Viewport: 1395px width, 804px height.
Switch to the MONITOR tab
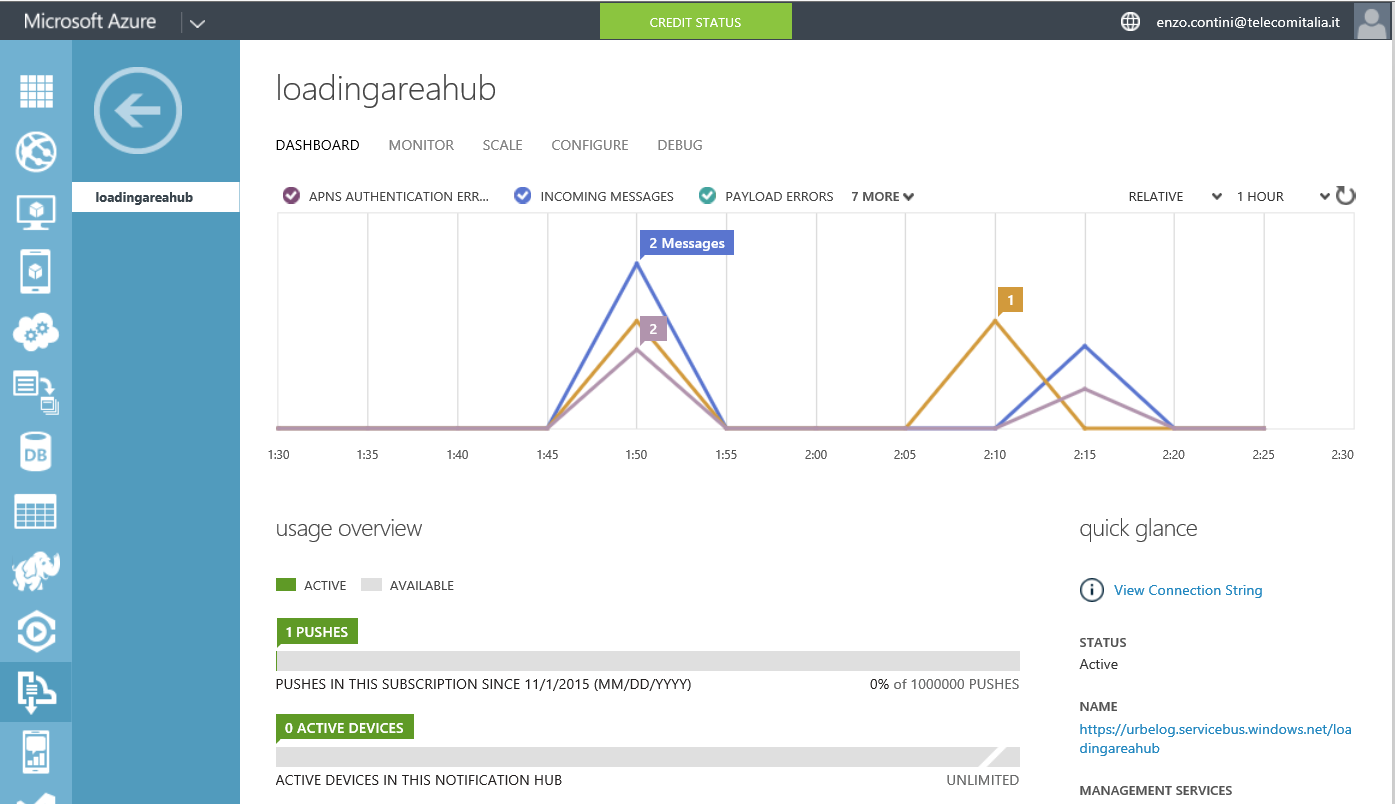pos(421,145)
